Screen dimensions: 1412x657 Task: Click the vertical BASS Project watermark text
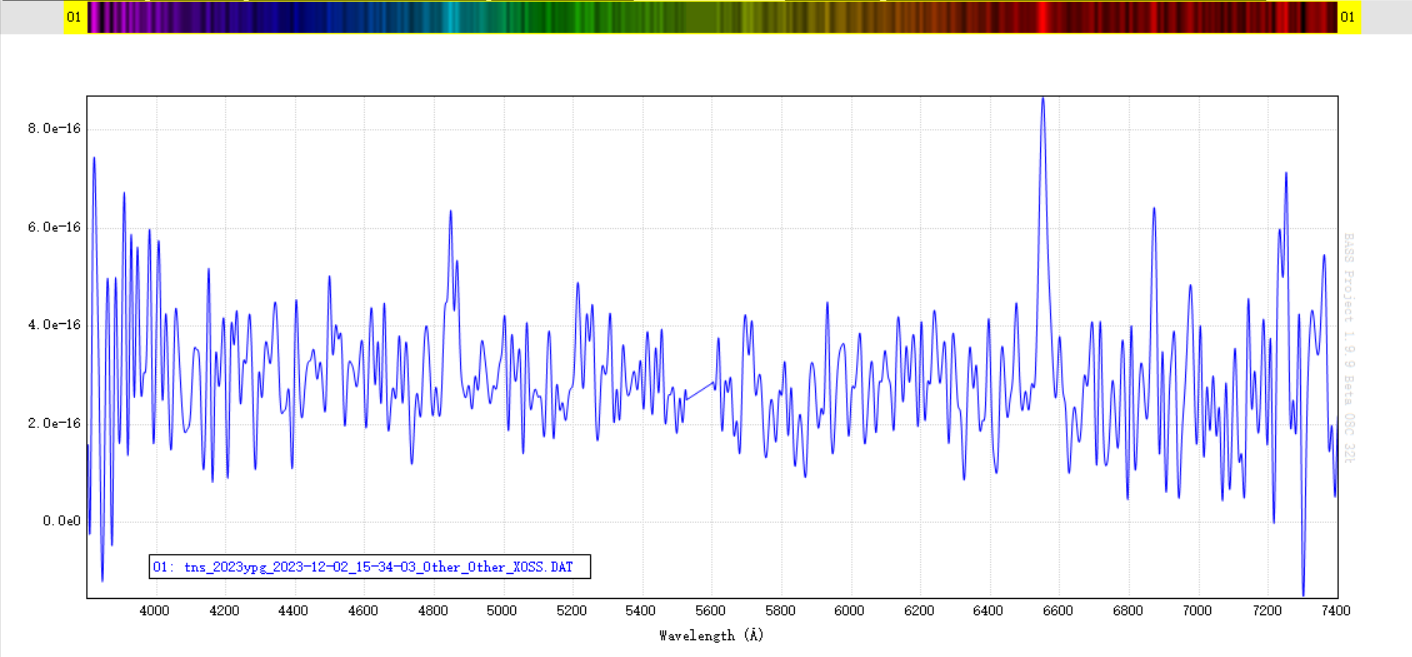tap(1348, 348)
